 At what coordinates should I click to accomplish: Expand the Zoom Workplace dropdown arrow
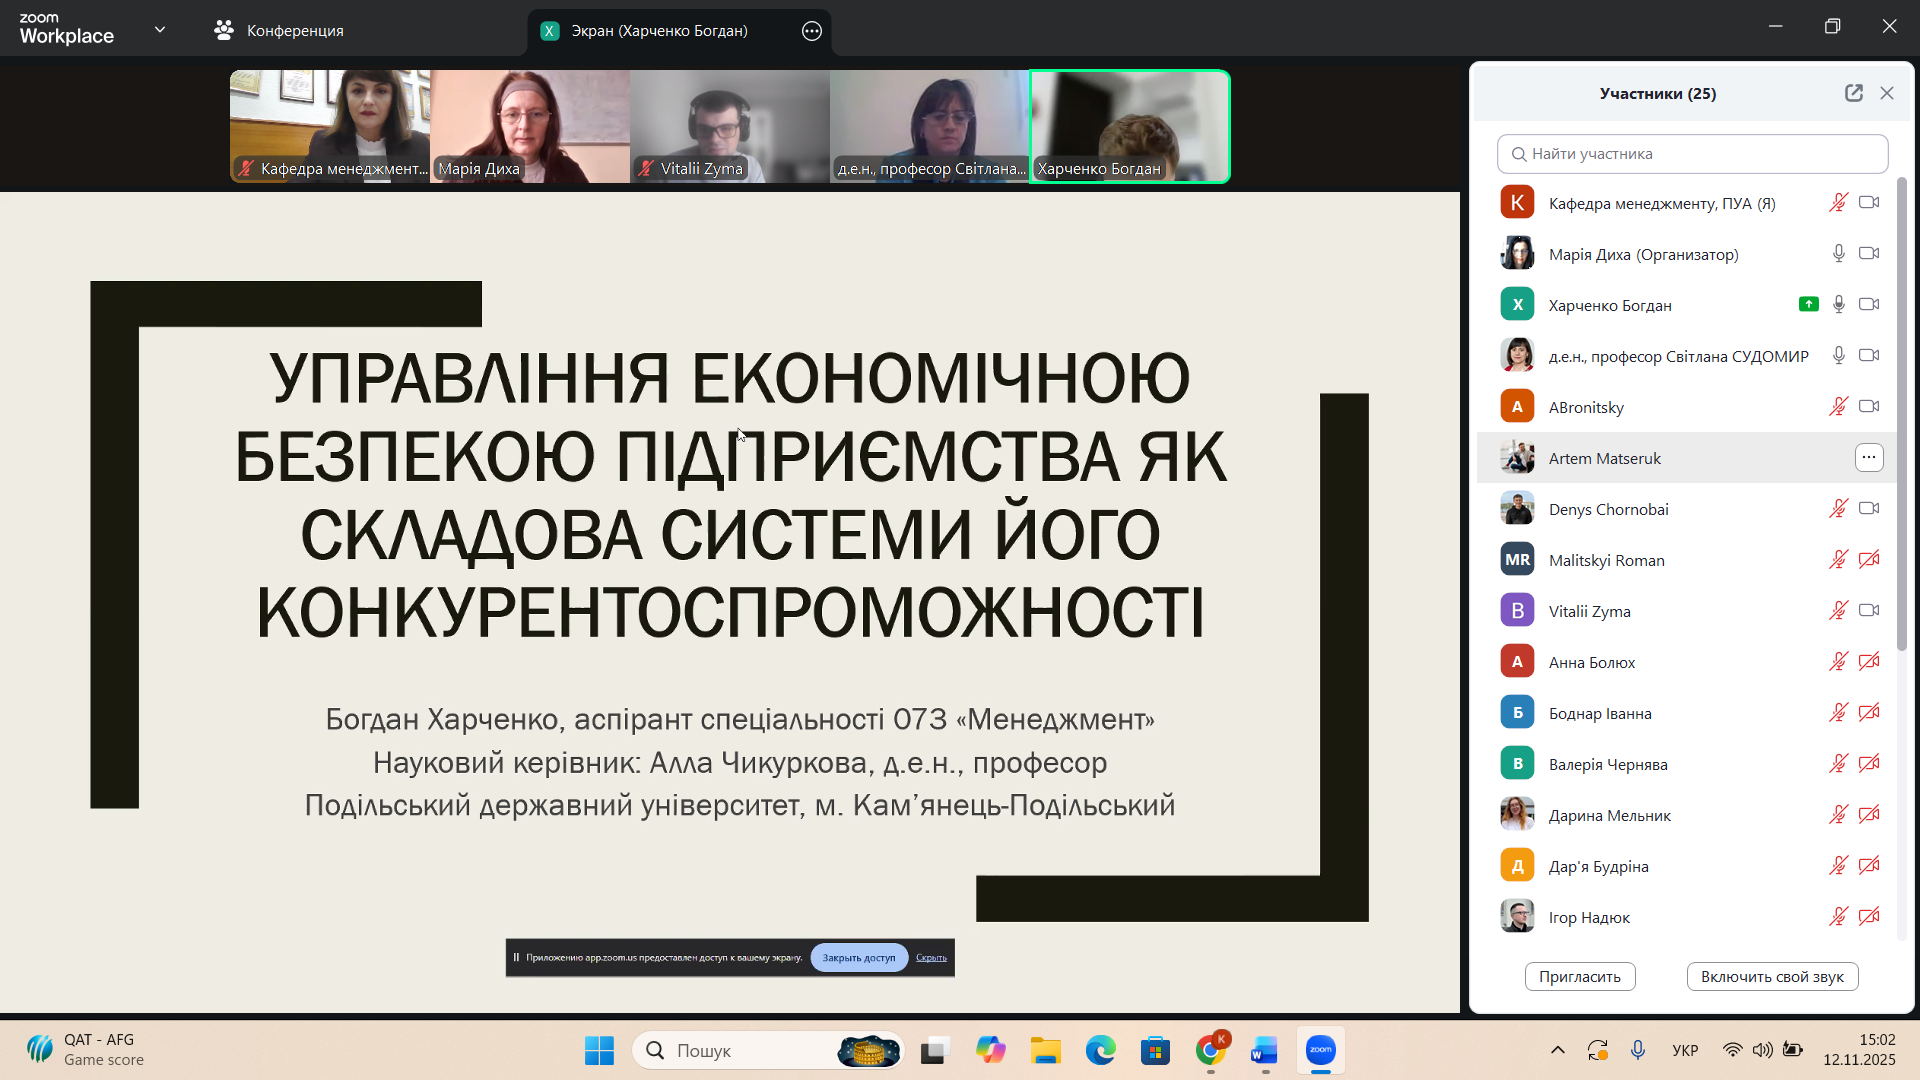(x=160, y=30)
